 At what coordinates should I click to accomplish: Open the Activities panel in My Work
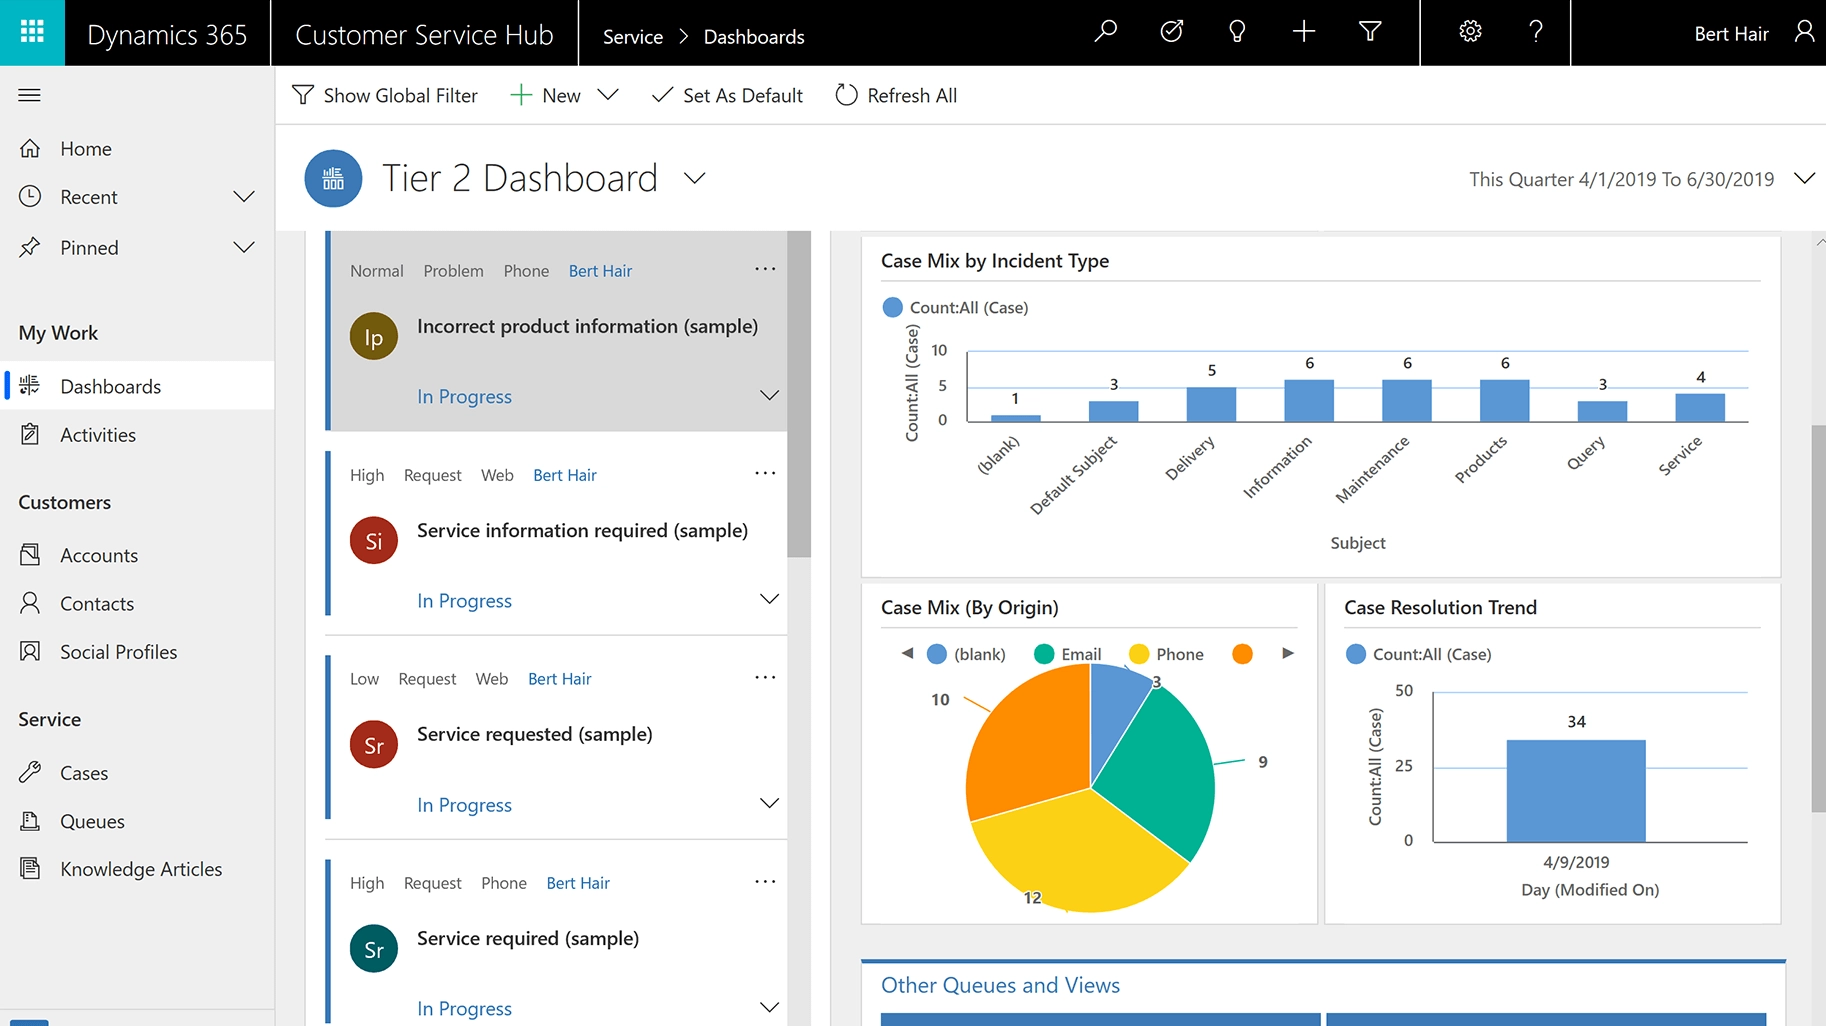click(x=96, y=434)
